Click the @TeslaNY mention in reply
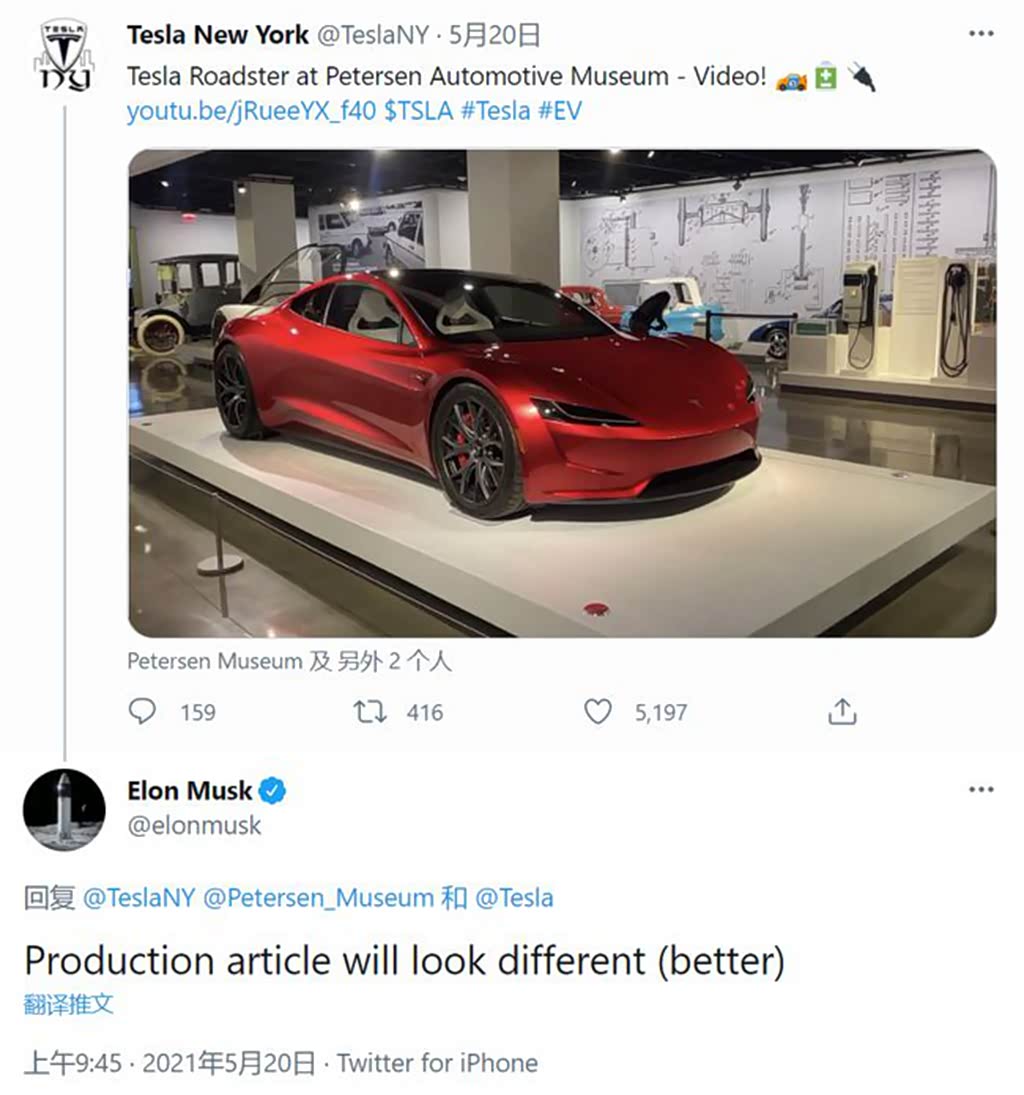The width and height of the screenshot is (1024, 1095). pos(139,897)
